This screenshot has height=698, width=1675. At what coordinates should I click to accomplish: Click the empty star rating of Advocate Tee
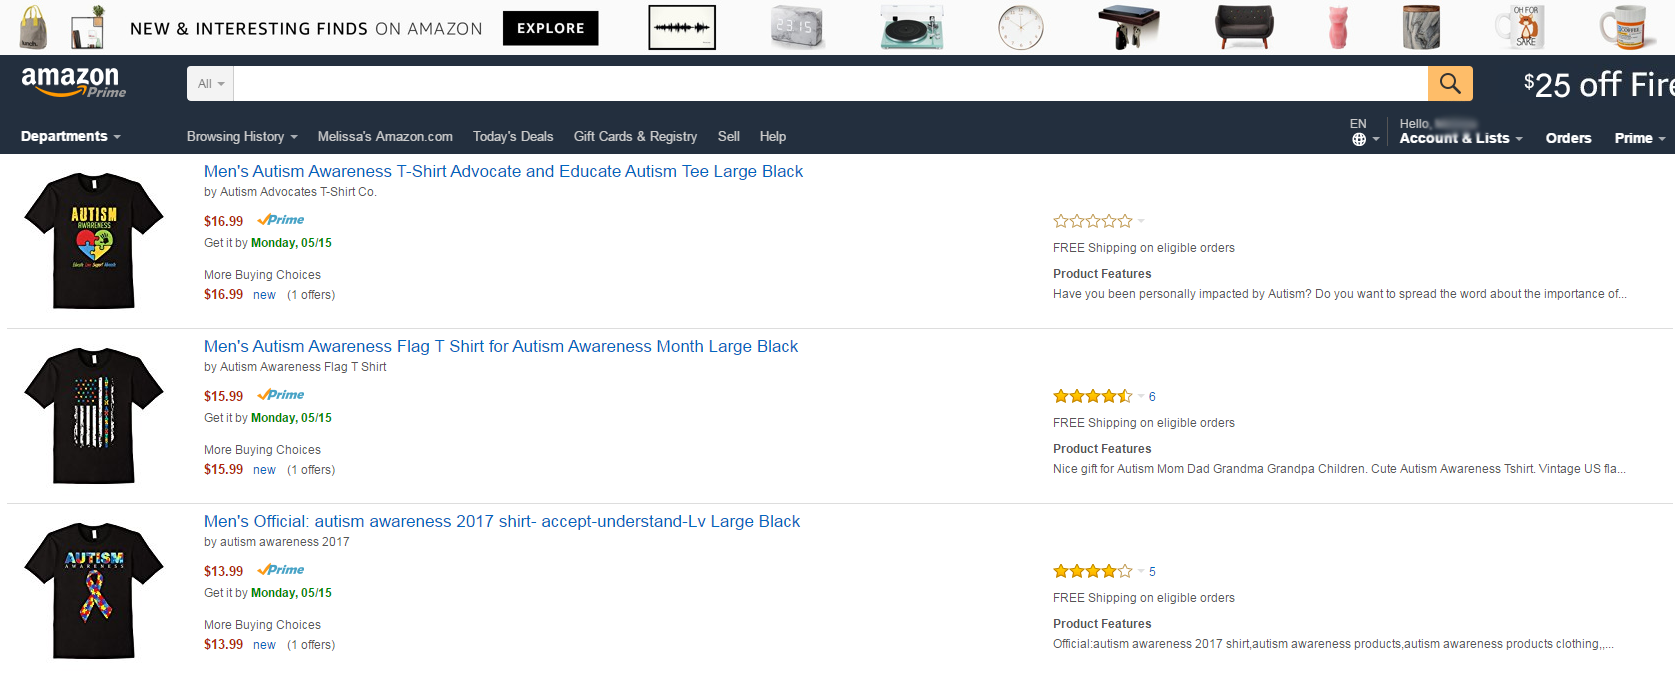(1093, 221)
